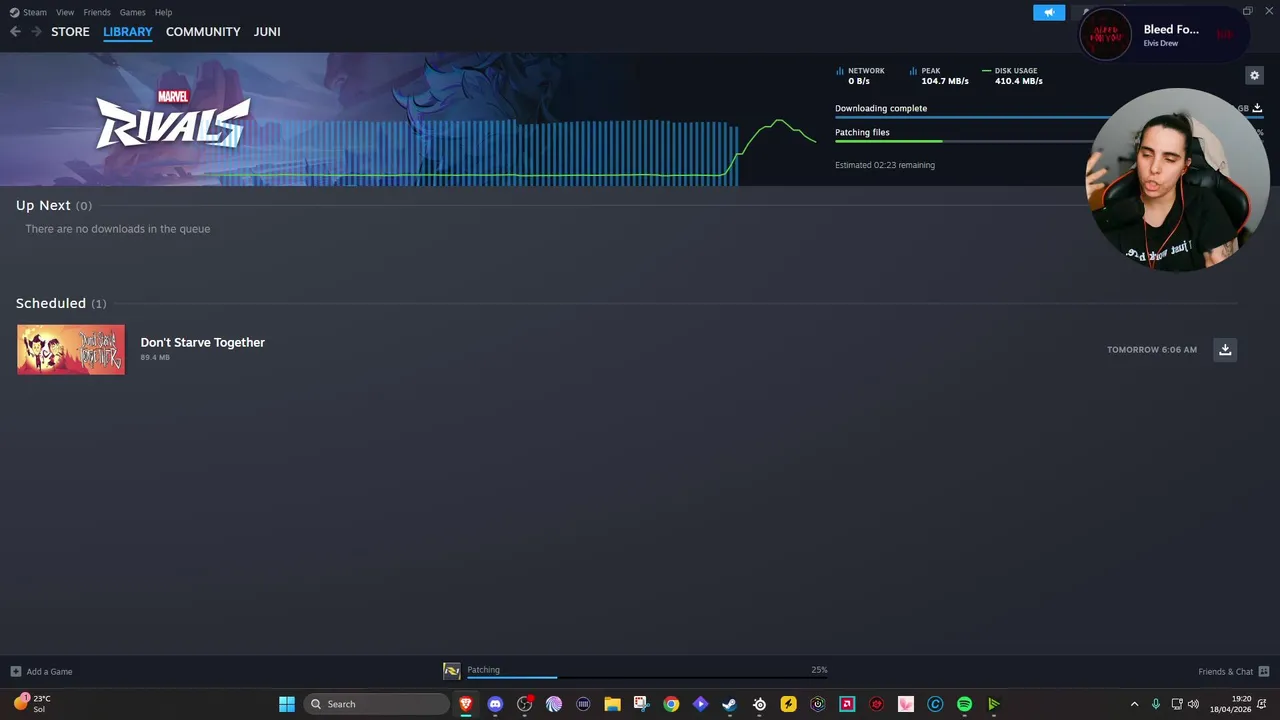Open the green arrow app on taskbar
The width and height of the screenshot is (1280, 720).
click(994, 704)
